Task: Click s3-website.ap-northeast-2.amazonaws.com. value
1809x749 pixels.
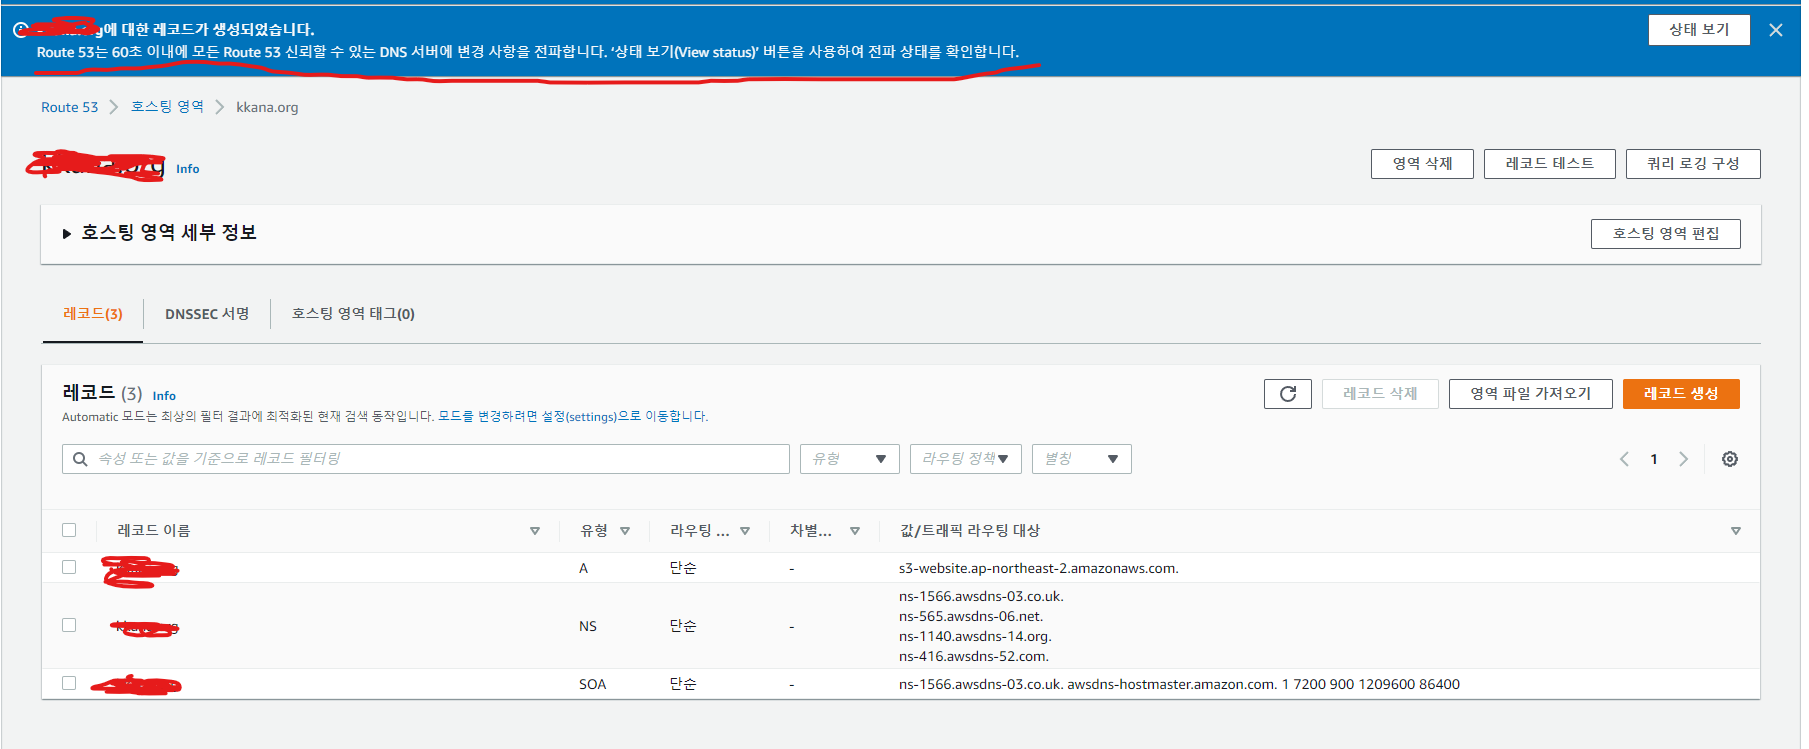Action: (1038, 568)
